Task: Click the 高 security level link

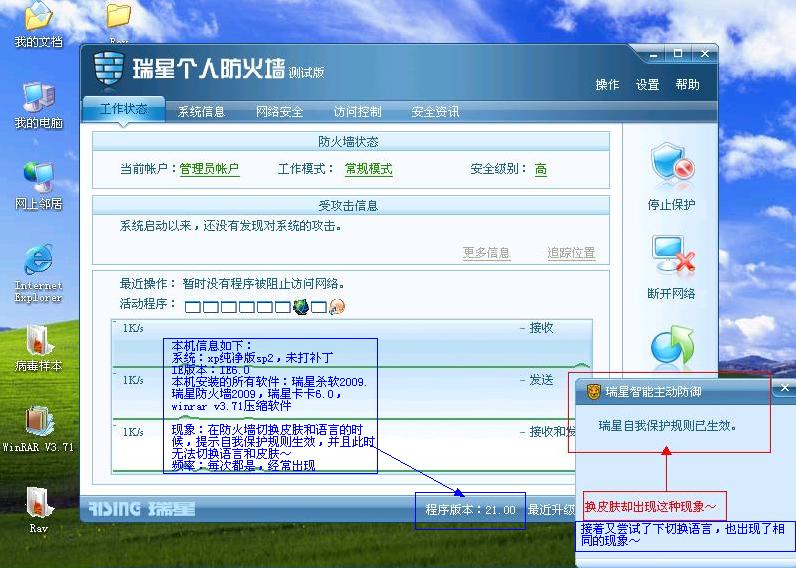Action: [541, 169]
